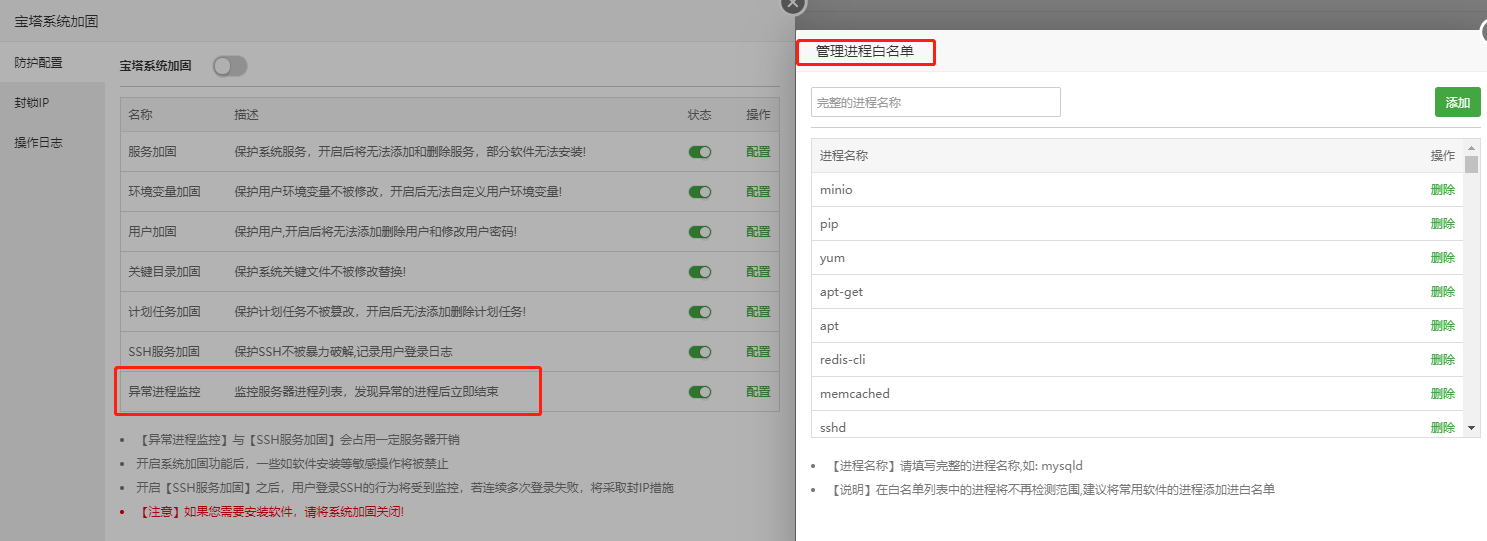Click the 计划任务加固 row name
Viewport: 1487px width, 541px height.
pyautogui.click(x=164, y=312)
